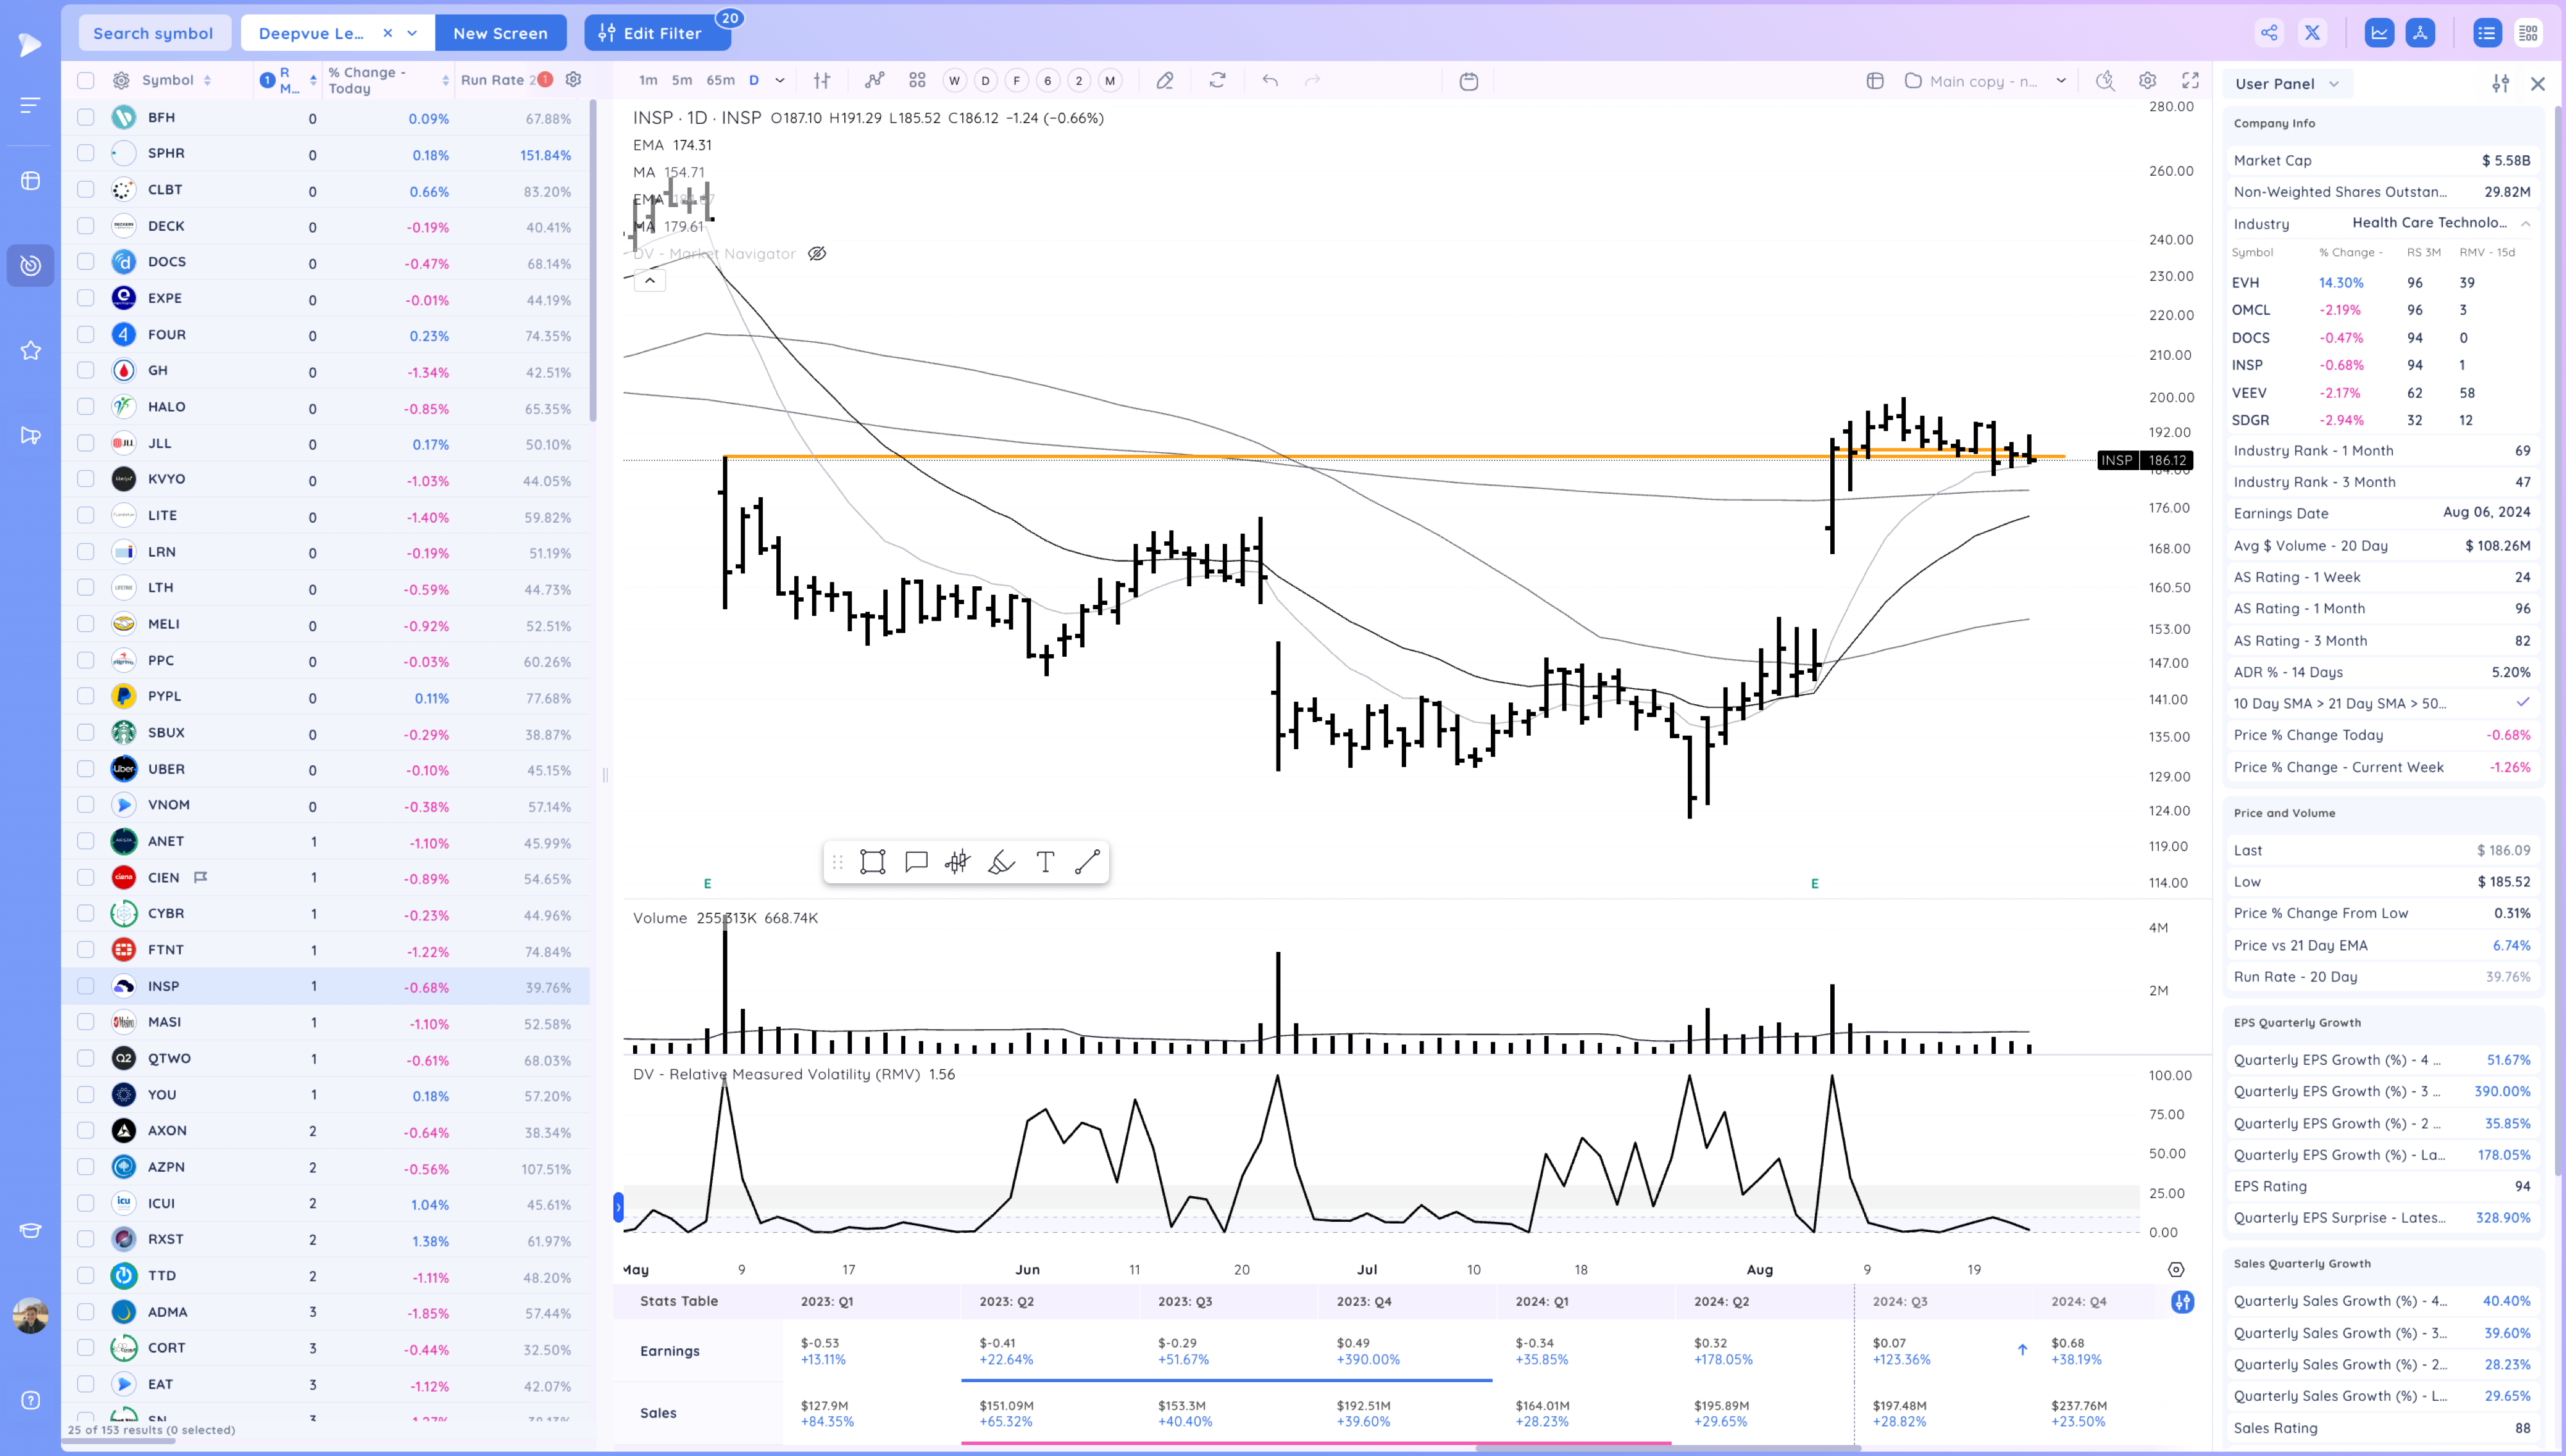Switch to table grid view icon
Viewport: 2566px width, 1456px height.
(x=2528, y=33)
